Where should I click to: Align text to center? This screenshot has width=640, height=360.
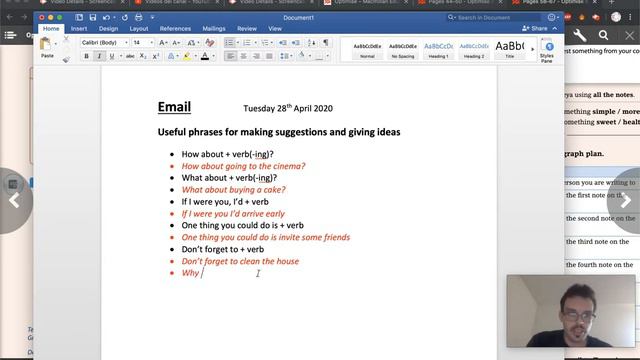244,56
